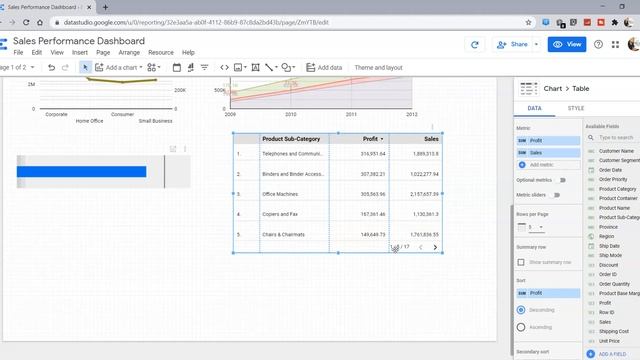
Task: Open the Resource menu
Action: point(161,53)
